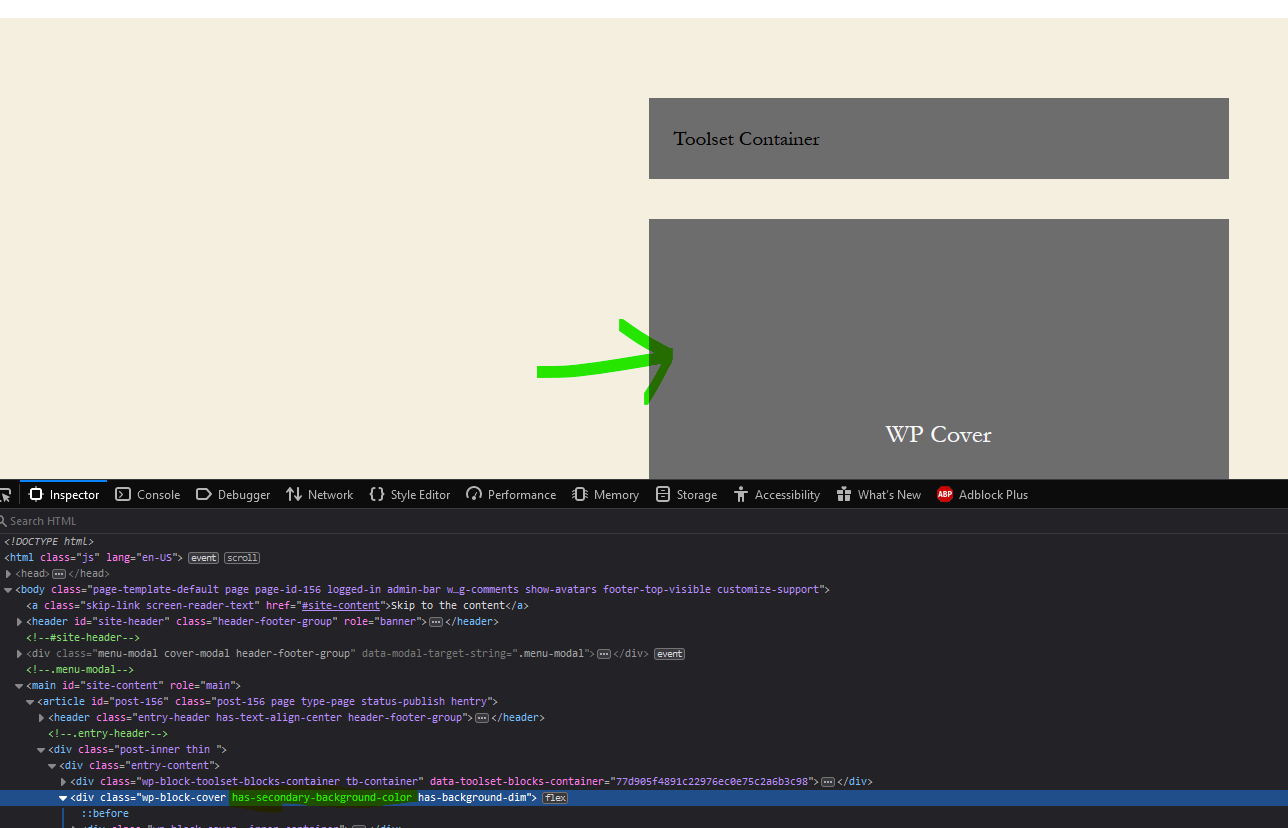Collapse the selected wp-block-cover div
1288x828 pixels.
coord(64,798)
